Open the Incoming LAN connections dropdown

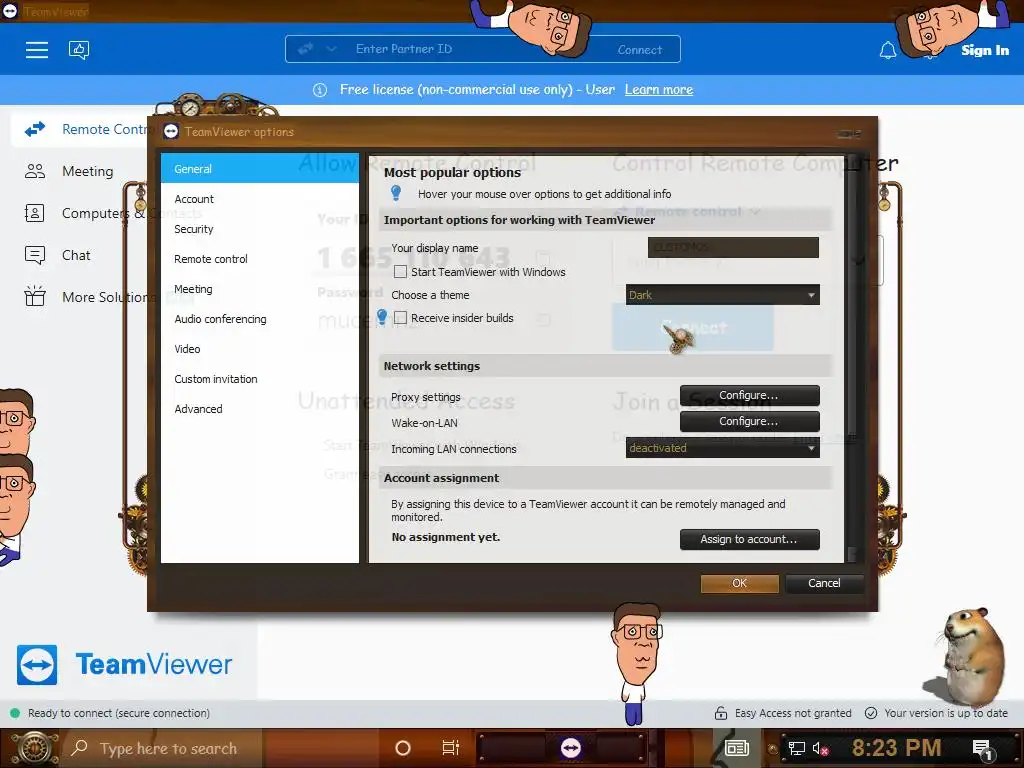point(722,448)
